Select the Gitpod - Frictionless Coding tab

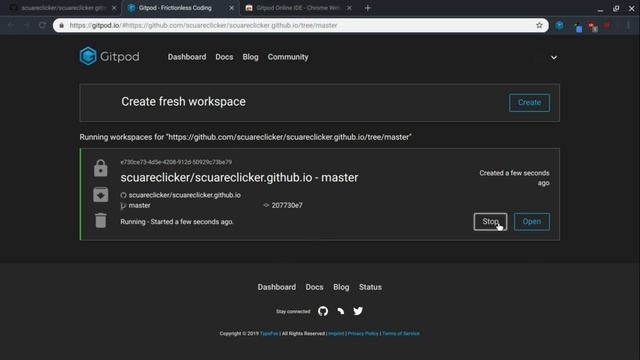(180, 8)
